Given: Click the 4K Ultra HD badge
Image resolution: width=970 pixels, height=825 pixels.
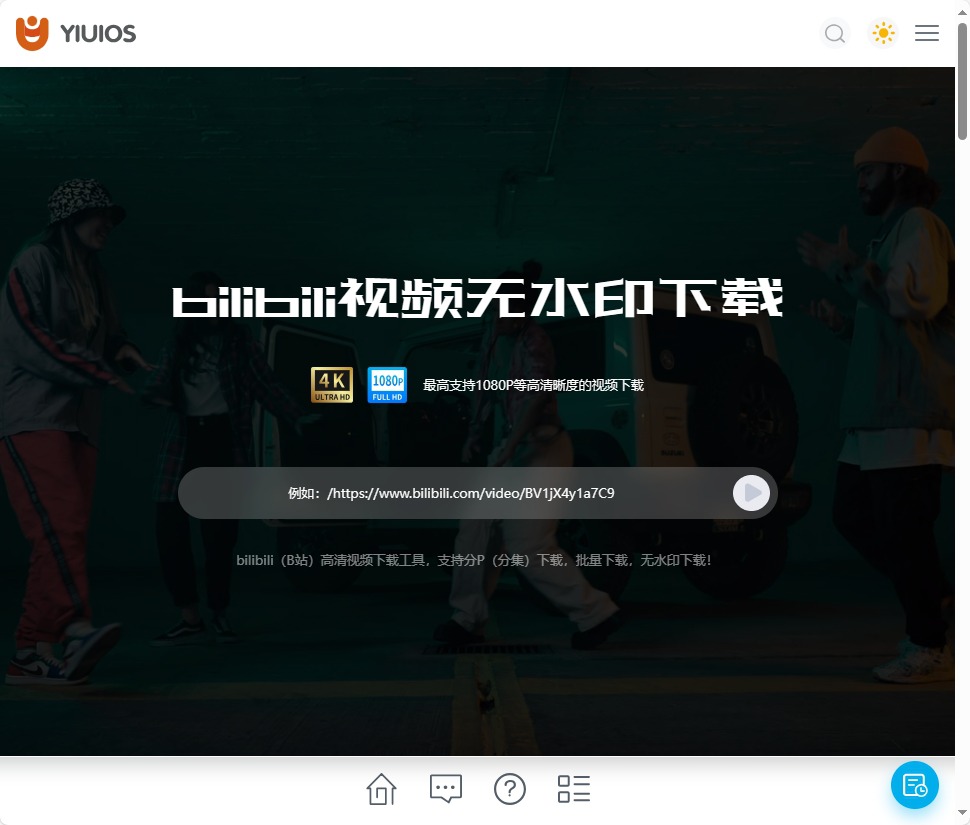Looking at the screenshot, I should coord(331,384).
